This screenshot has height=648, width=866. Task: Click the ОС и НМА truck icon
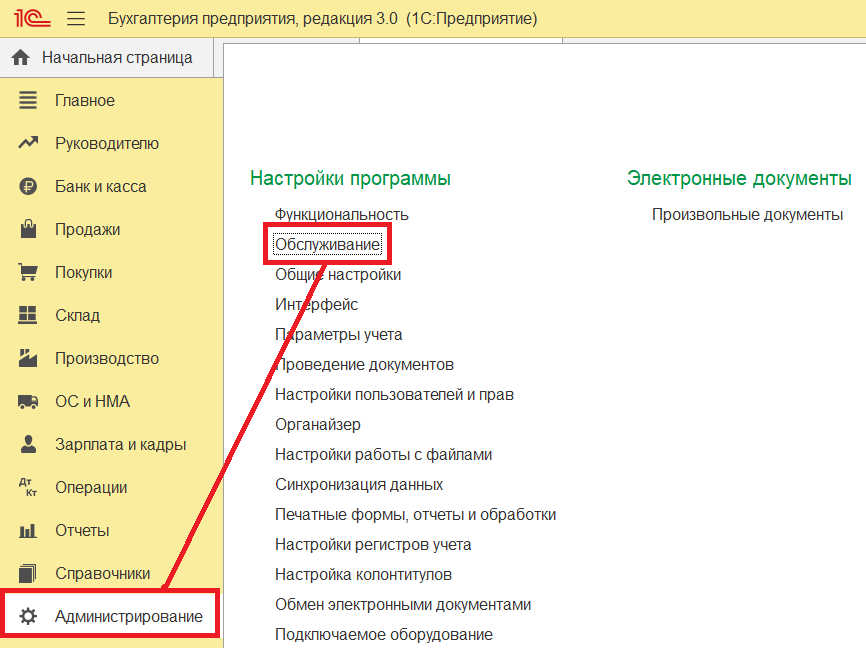[28, 402]
